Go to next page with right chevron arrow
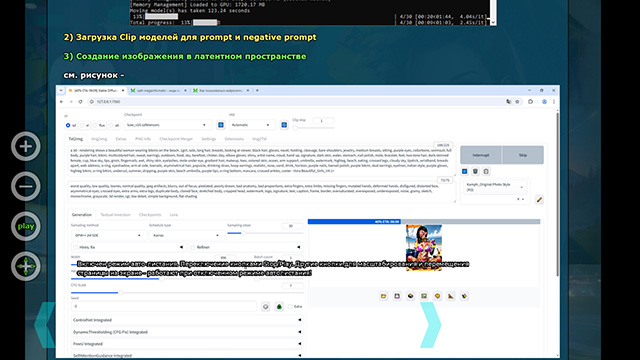 coord(431,325)
